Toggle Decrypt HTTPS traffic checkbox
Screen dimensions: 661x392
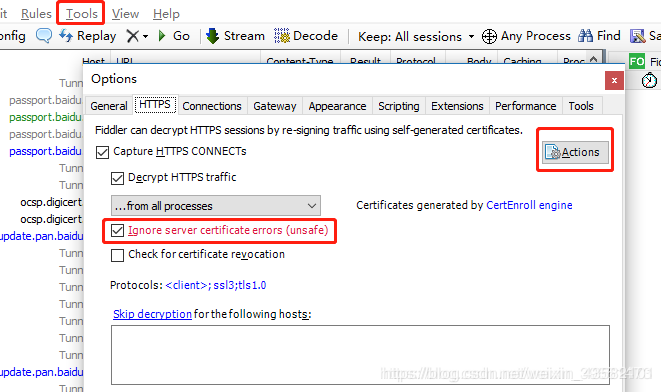pyautogui.click(x=117, y=178)
